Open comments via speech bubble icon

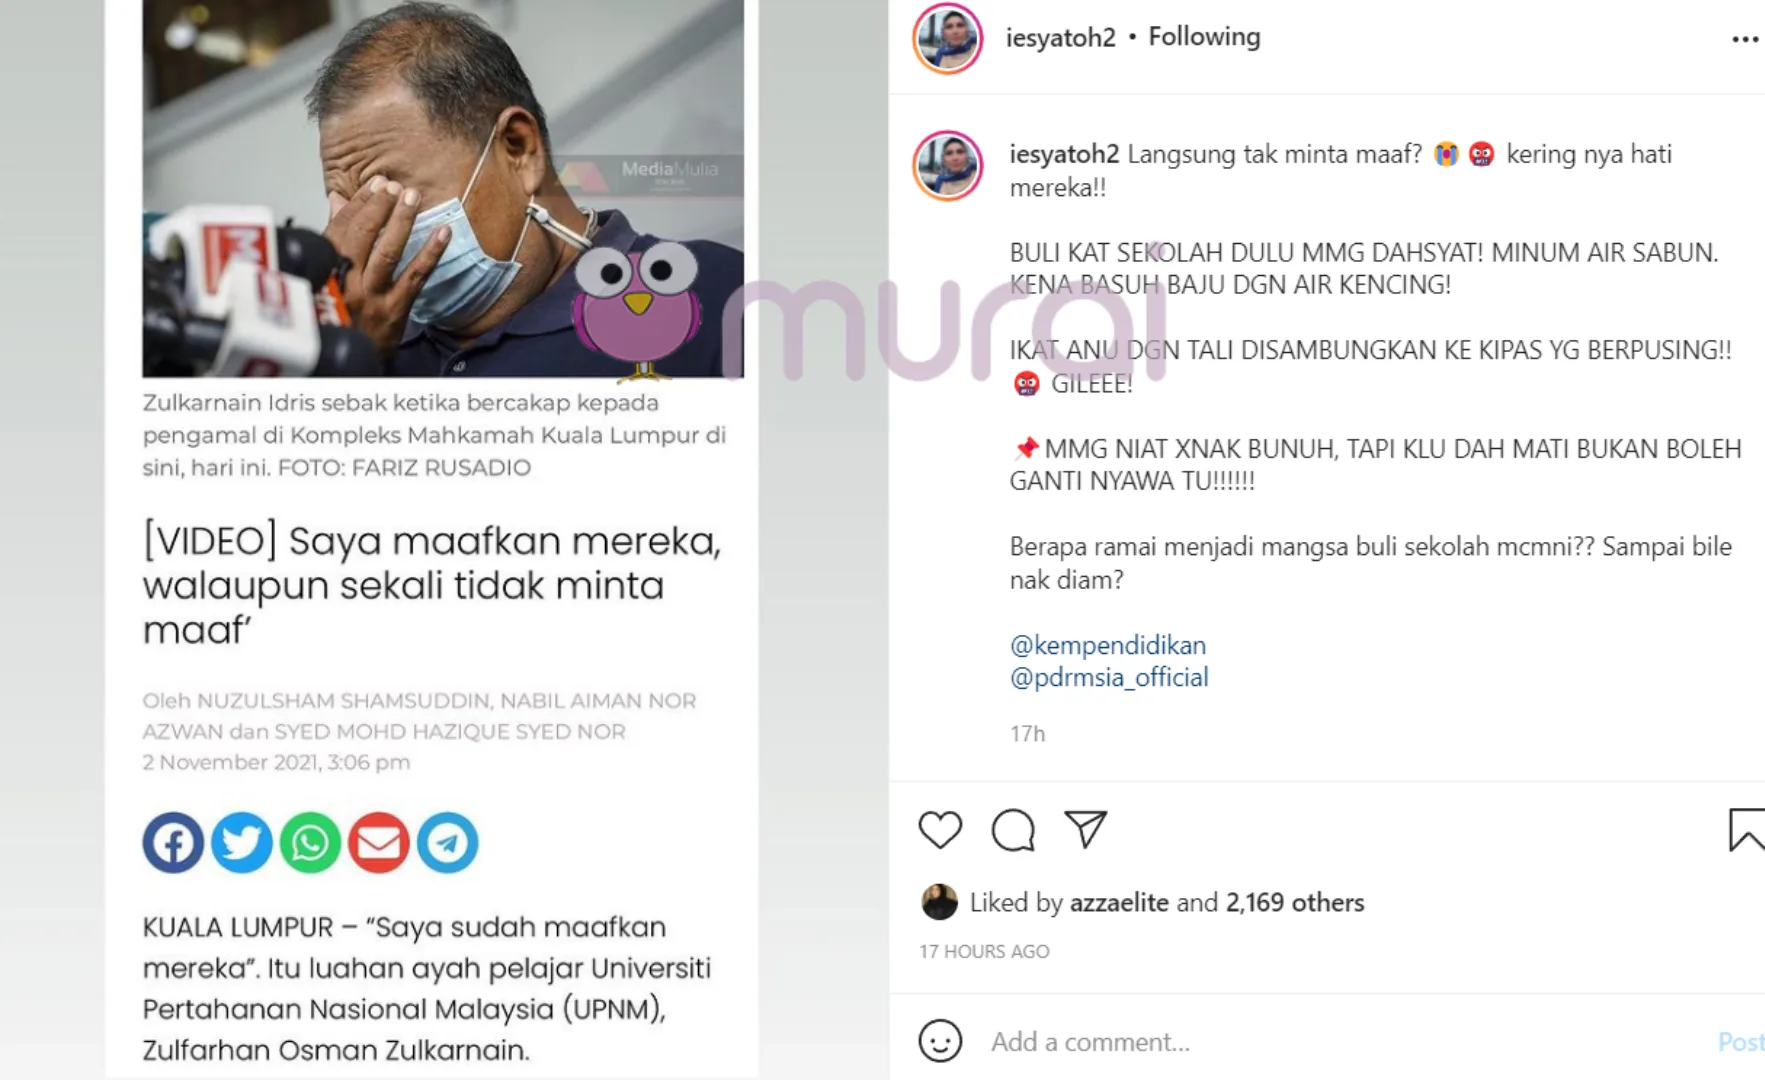click(x=1013, y=830)
